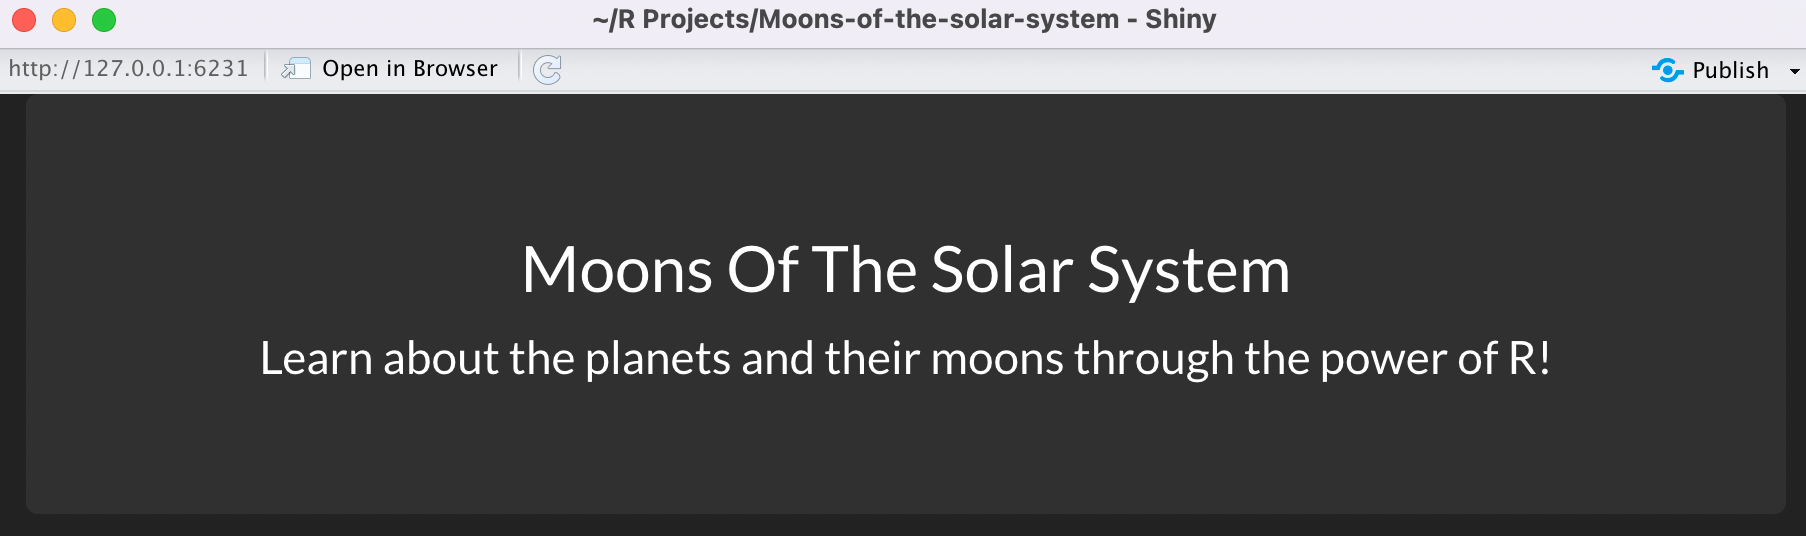Minimize the window with the yellow button
This screenshot has width=1806, height=536.
point(64,20)
